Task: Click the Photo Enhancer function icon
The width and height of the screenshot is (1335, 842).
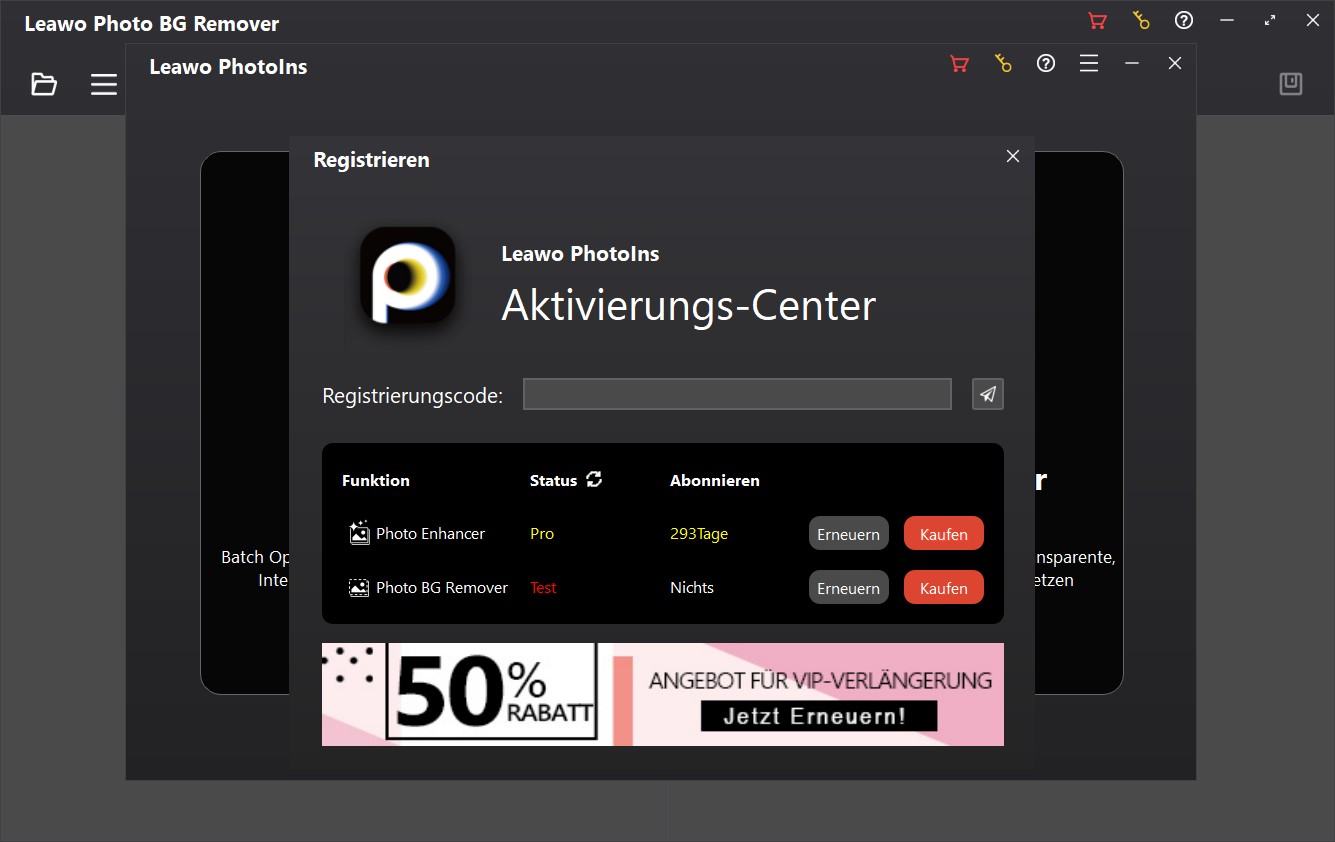Action: [x=359, y=533]
